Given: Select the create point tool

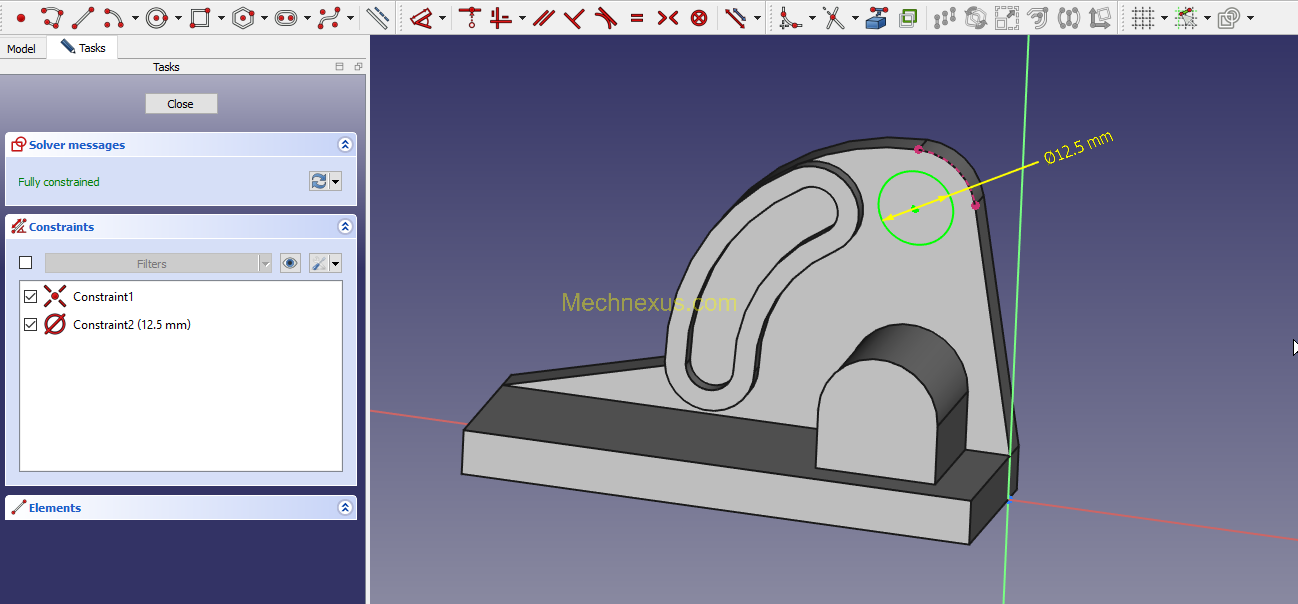Looking at the screenshot, I should coord(21,17).
